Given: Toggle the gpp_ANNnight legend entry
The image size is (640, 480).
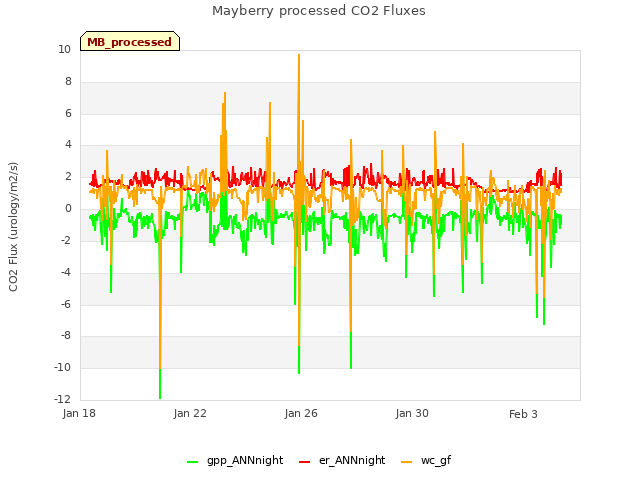Looking at the screenshot, I should click(x=235, y=460).
